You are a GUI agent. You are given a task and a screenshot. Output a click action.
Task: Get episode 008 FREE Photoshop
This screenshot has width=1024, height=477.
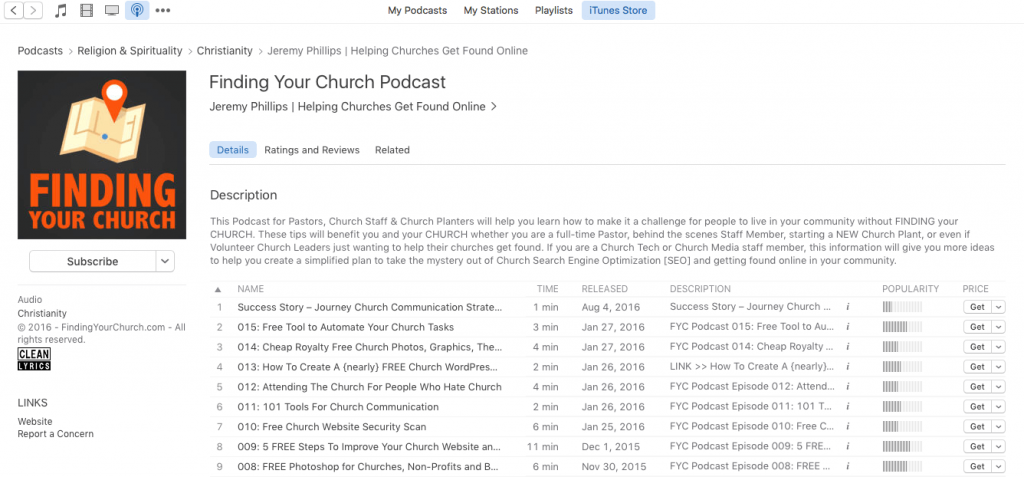(978, 467)
